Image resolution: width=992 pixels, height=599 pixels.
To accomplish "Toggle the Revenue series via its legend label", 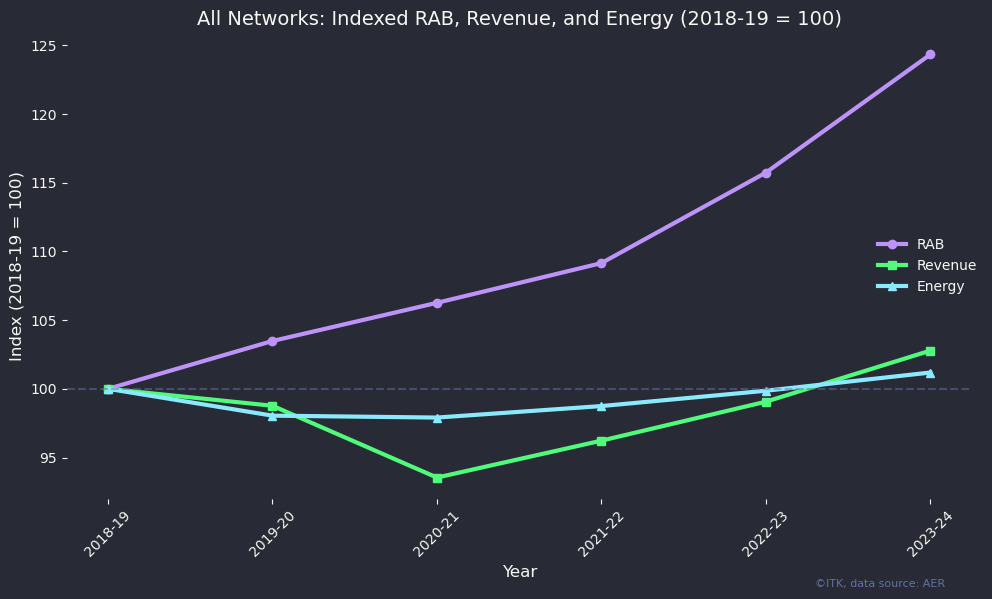I will tap(946, 265).
